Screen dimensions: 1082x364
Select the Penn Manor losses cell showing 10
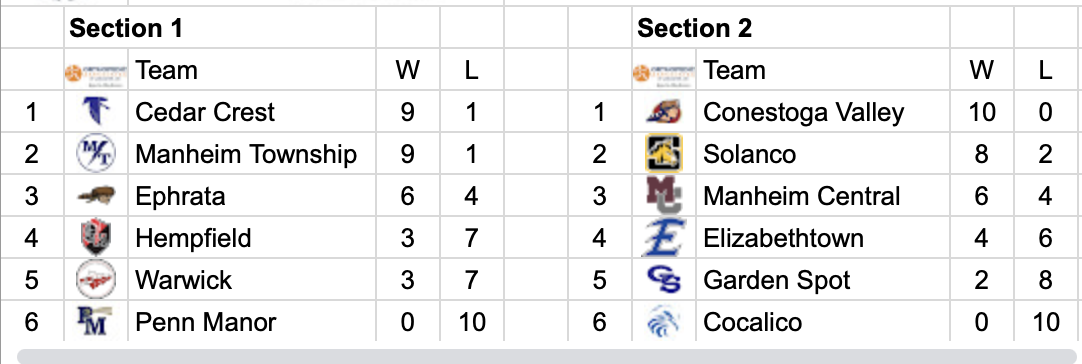(471, 322)
